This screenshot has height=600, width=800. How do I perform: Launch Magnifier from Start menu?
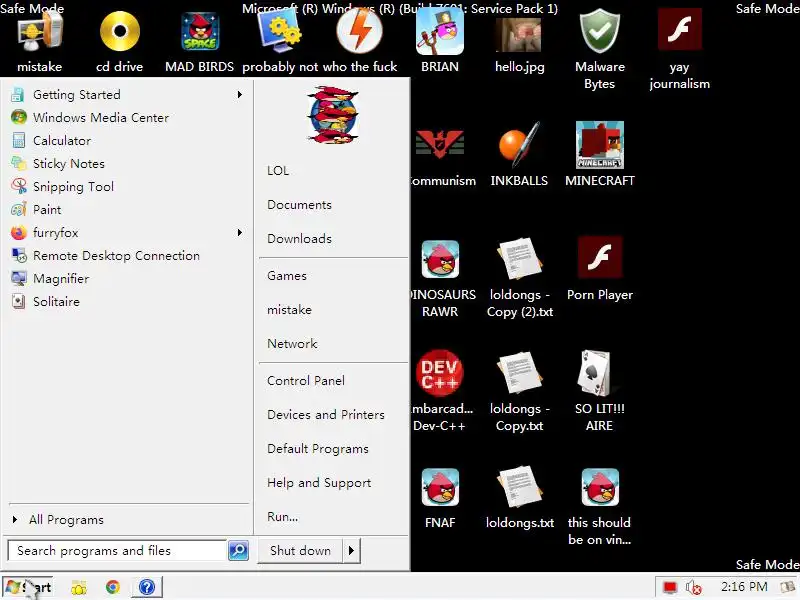(x=127, y=279)
